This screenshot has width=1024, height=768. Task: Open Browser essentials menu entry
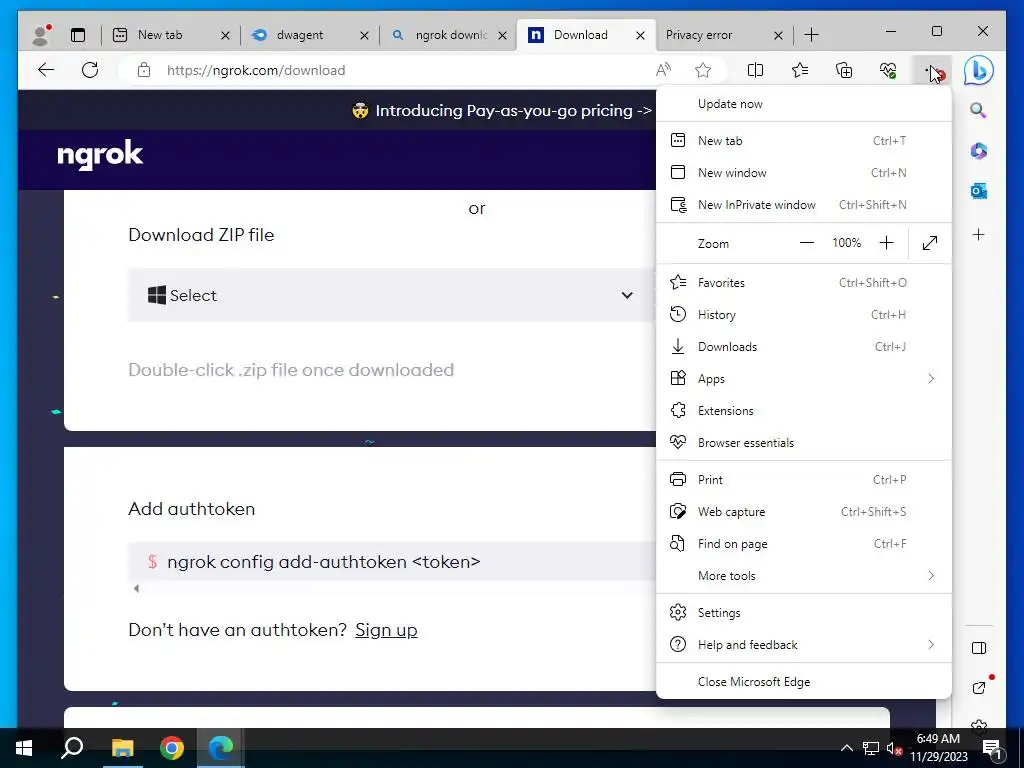(x=803, y=443)
